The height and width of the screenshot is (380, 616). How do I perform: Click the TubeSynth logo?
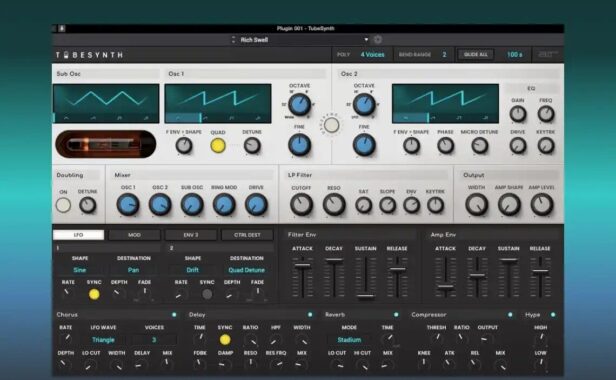(x=89, y=55)
